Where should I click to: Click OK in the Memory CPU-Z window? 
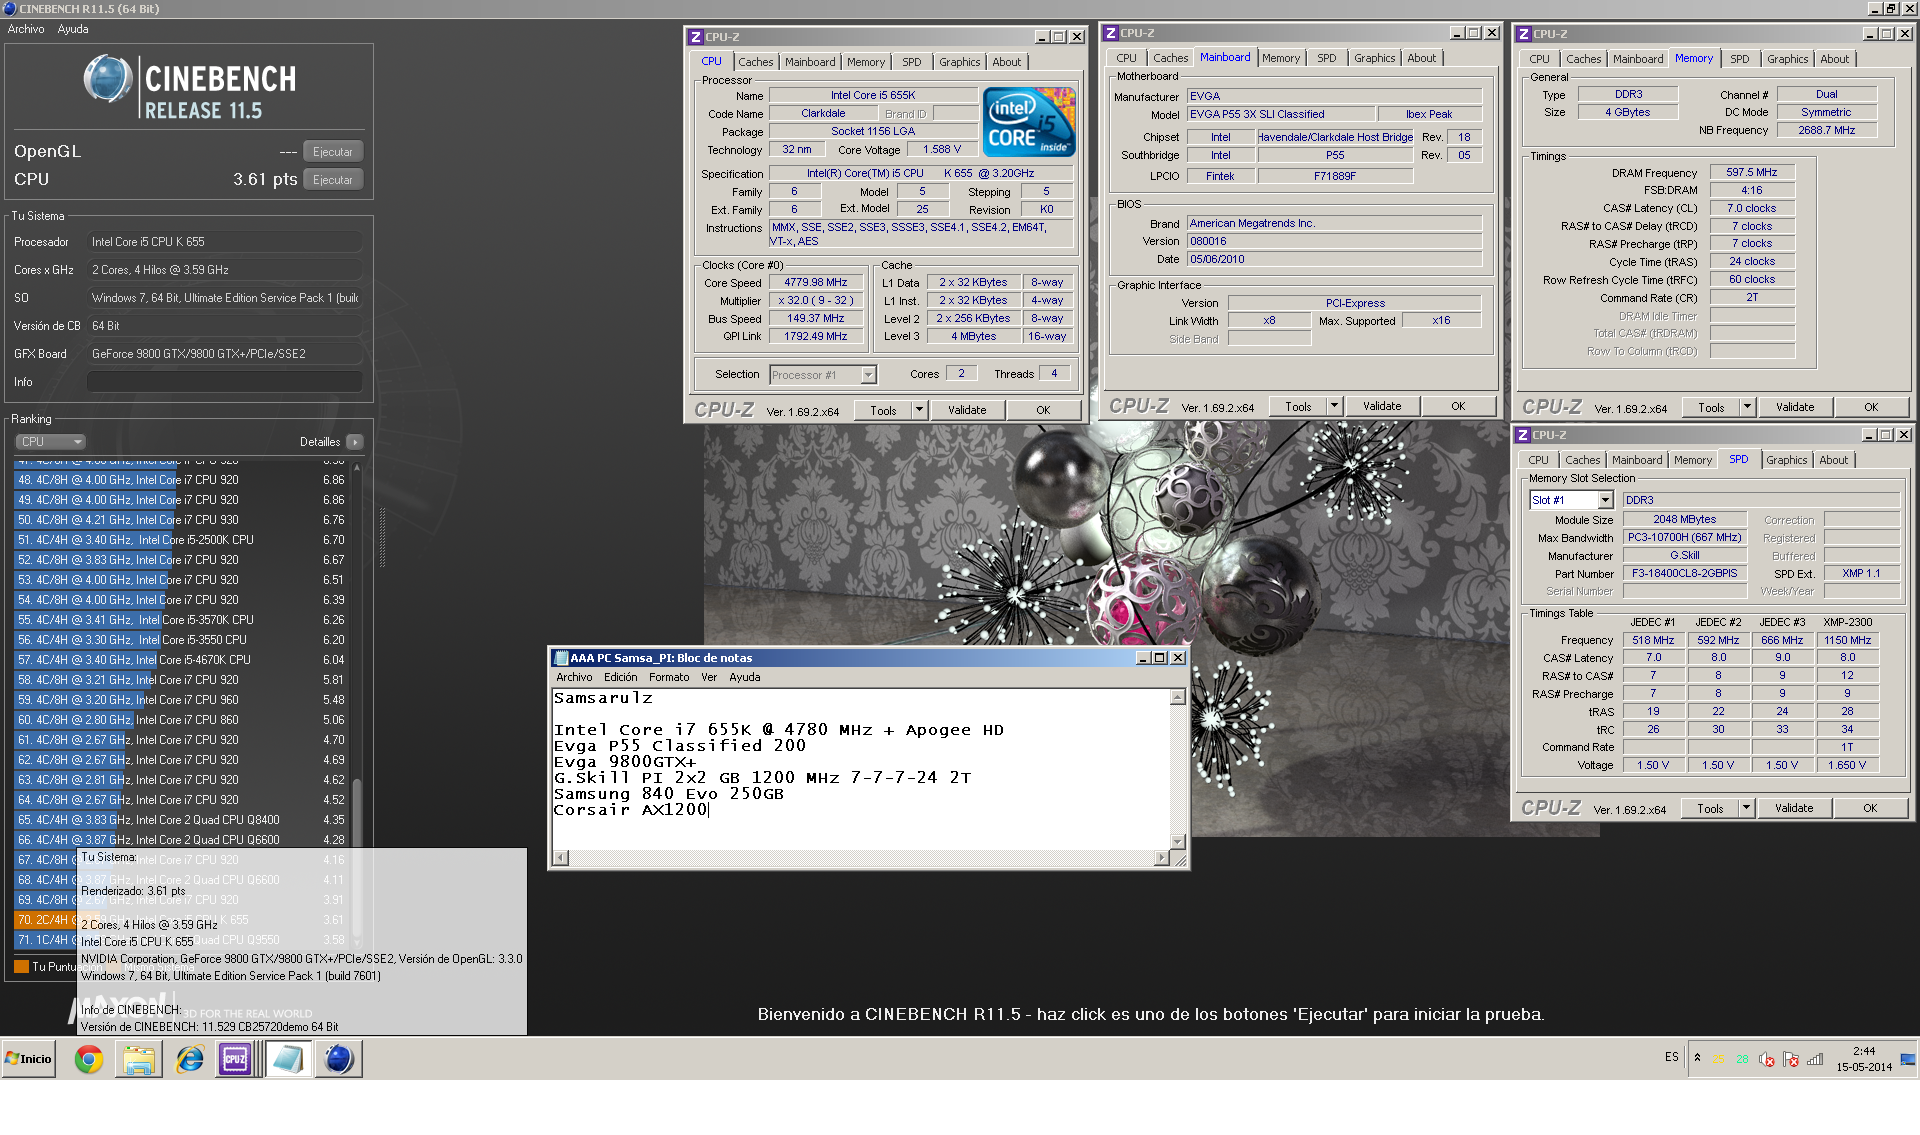1871,407
